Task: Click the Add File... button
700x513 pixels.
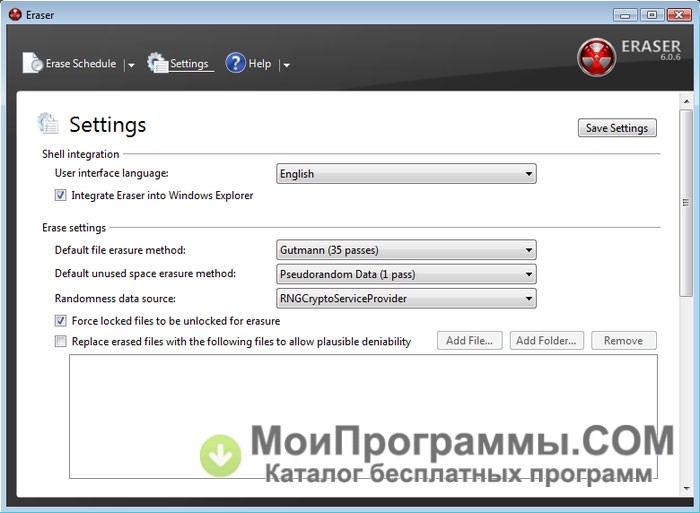Action: 469,341
